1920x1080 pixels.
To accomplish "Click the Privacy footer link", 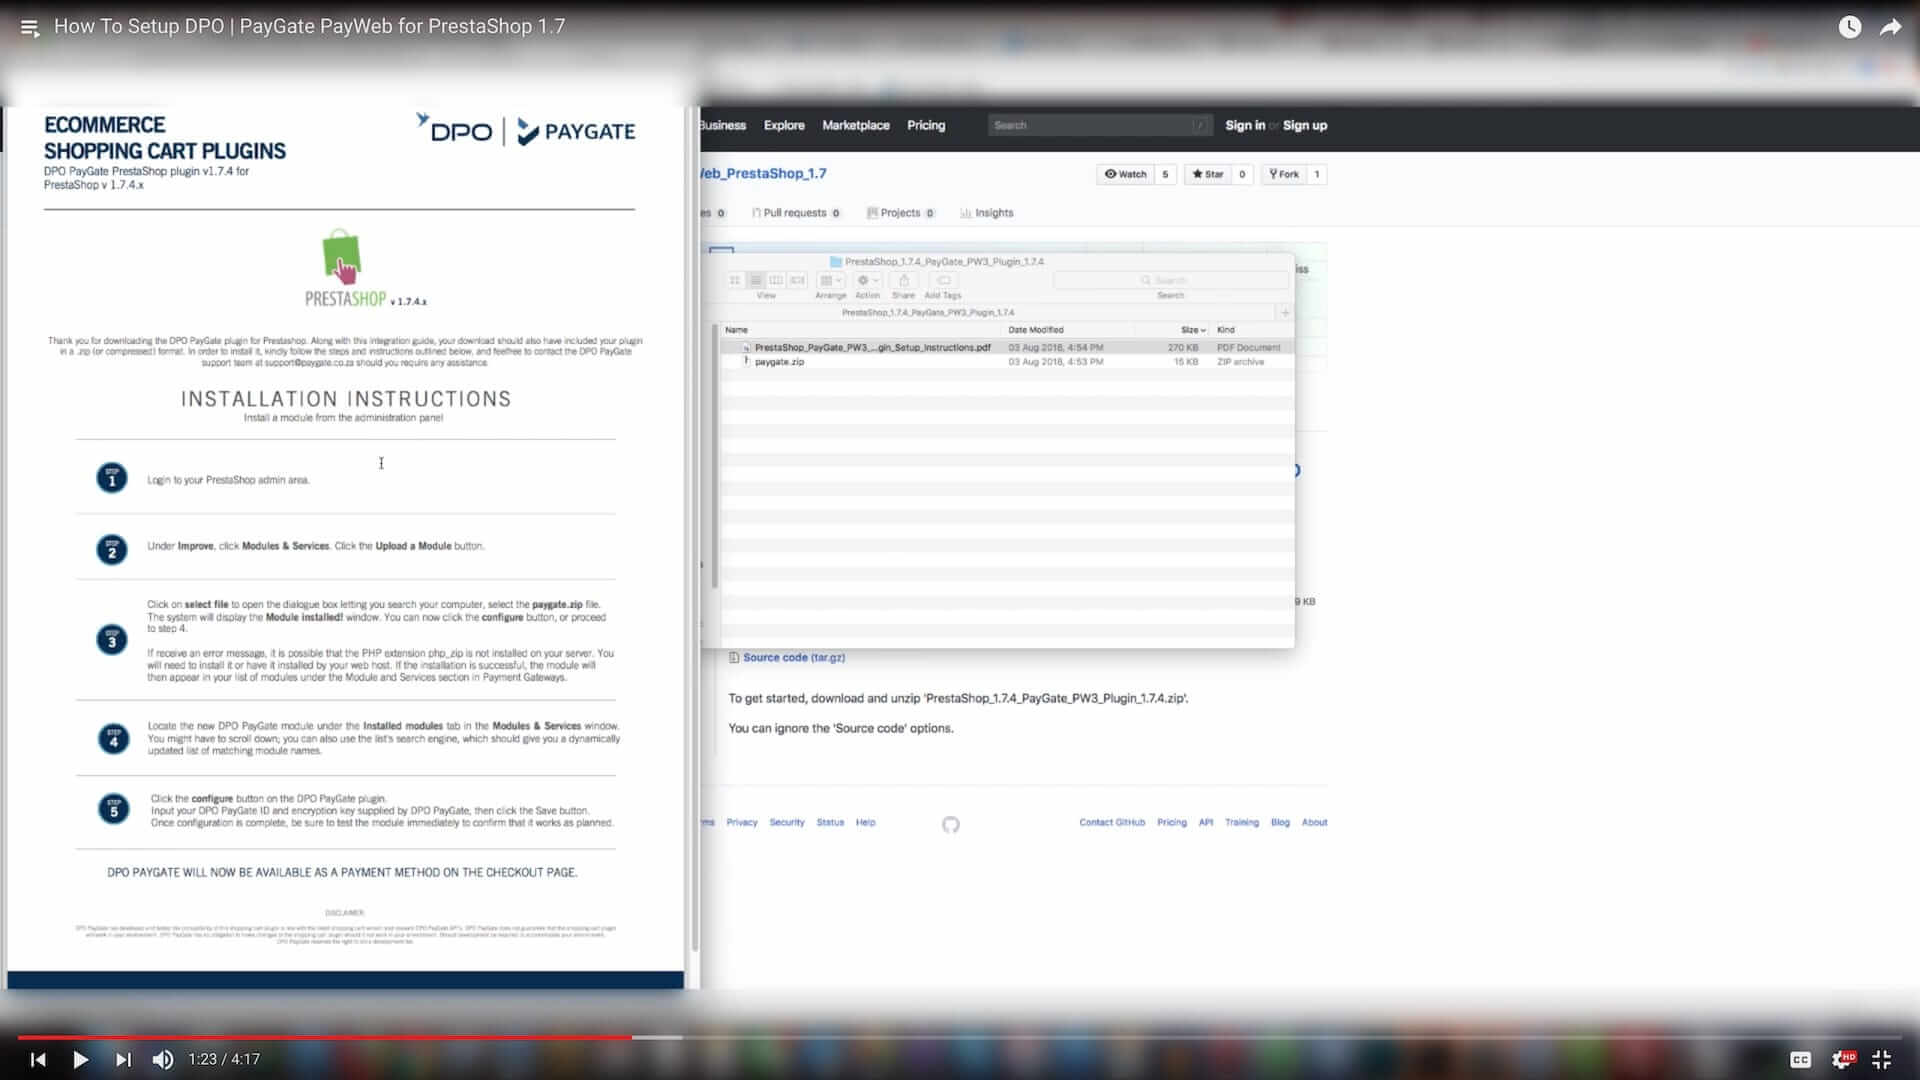I will [x=742, y=823].
